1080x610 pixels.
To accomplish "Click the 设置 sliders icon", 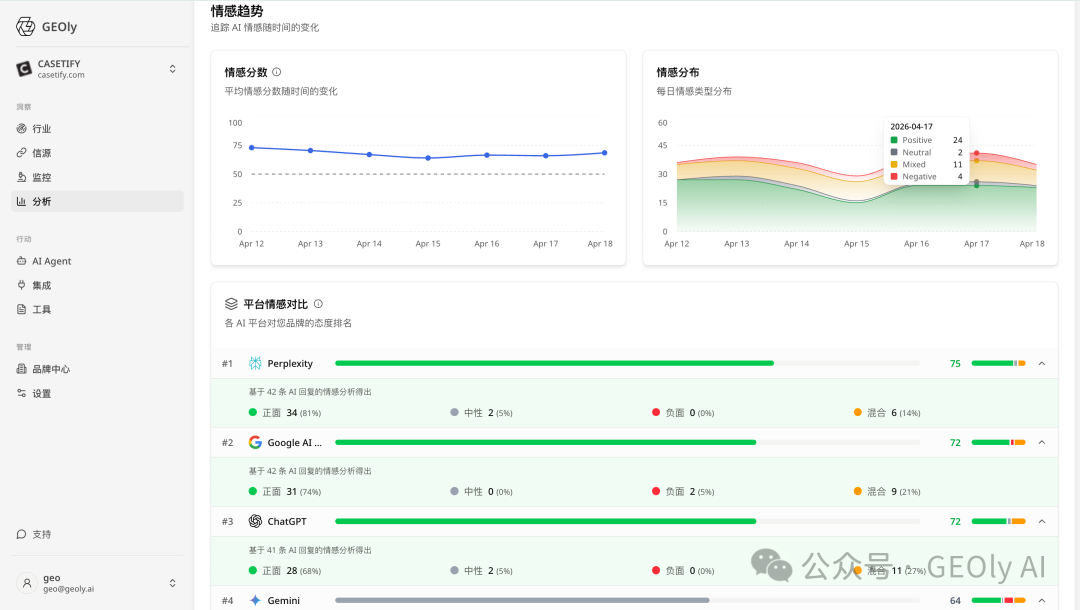I will point(21,393).
